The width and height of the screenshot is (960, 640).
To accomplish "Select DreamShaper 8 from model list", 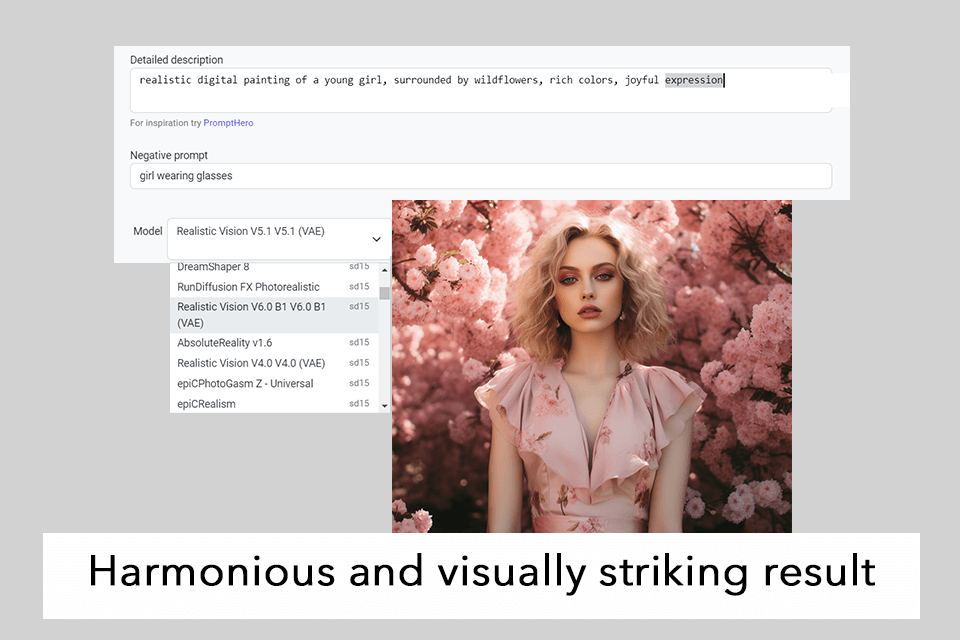I will point(274,267).
